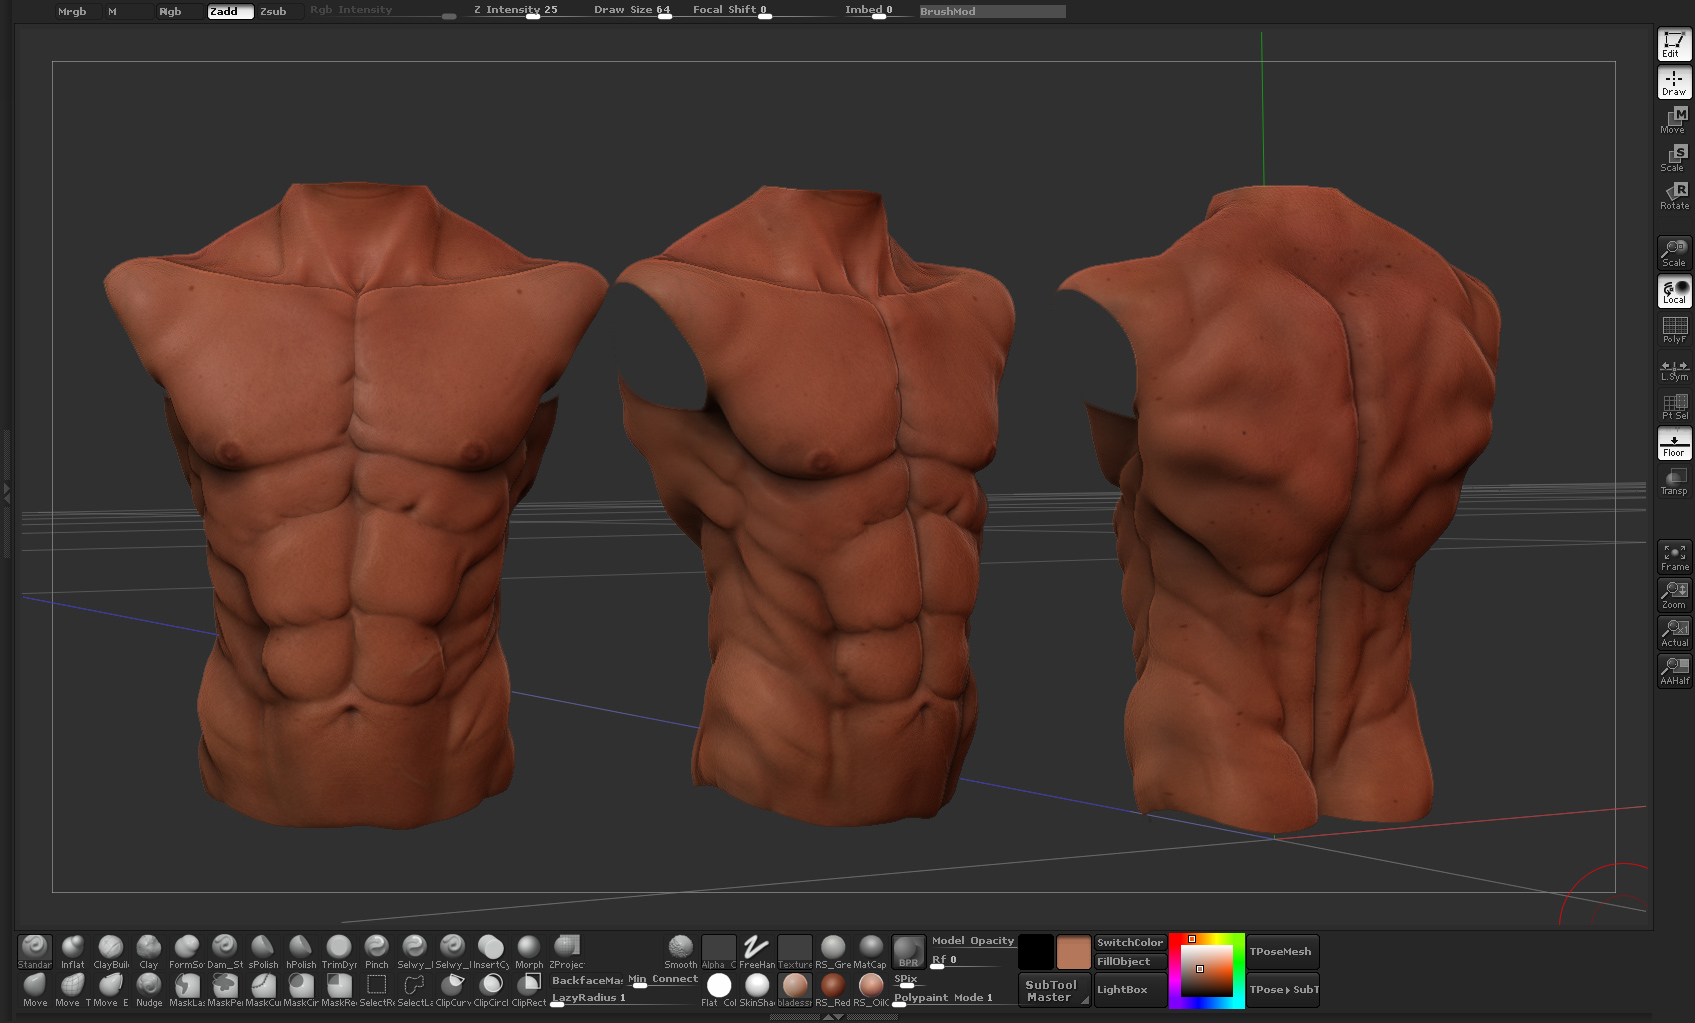Select the TrimDynamic brush
Screen dimensions: 1695x1023
coord(339,951)
